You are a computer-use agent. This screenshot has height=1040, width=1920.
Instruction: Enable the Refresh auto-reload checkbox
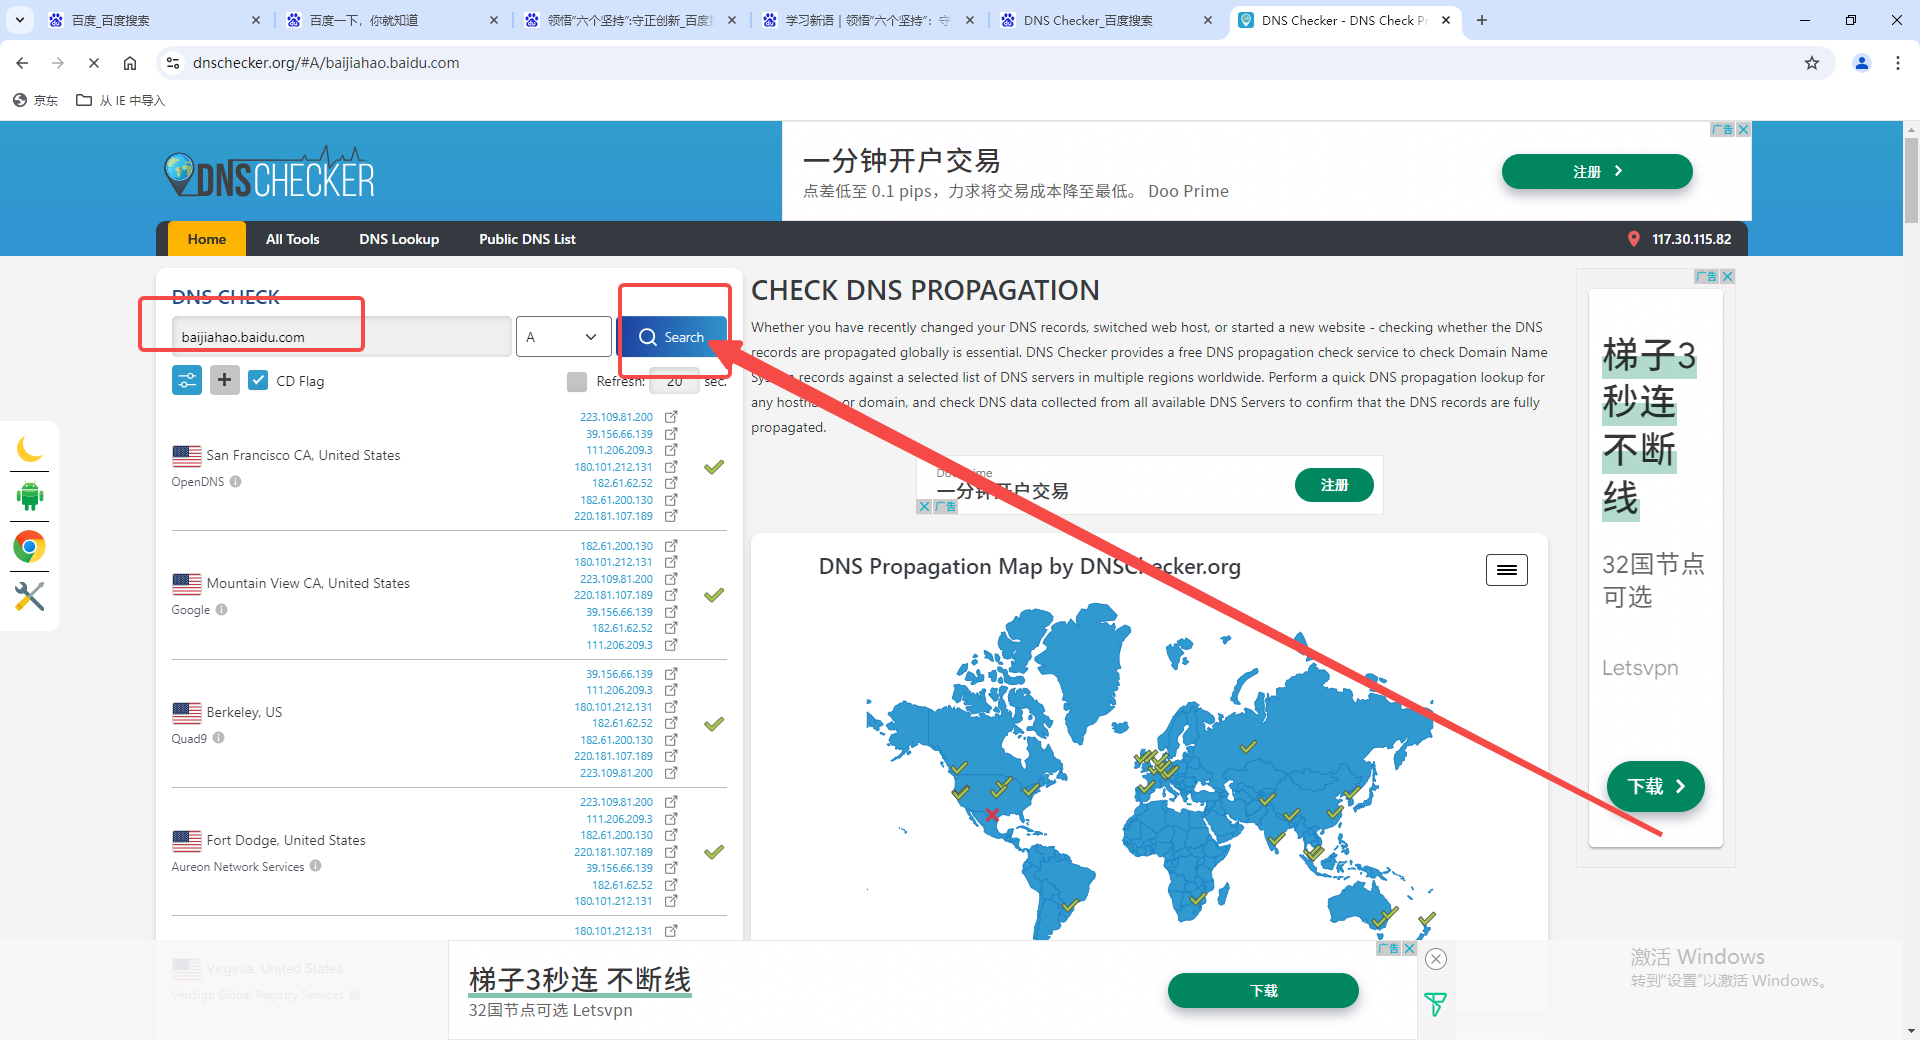click(577, 381)
